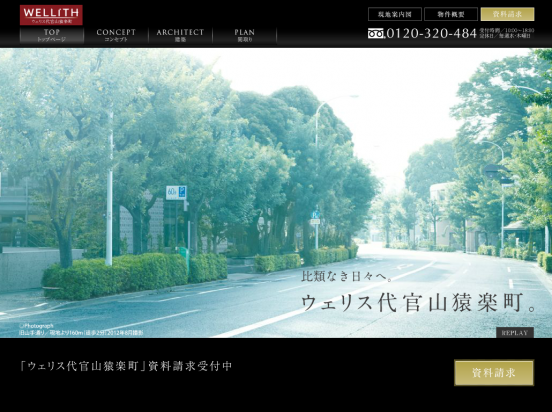
Task: Click the 「ウェリス代官山猿楽町」資料請求受付中 text
Action: point(126,366)
